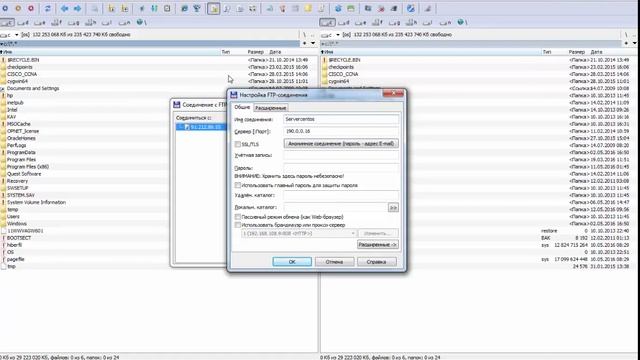Click folder icon beside Windows in left panel
This screenshot has height=360, width=640.
tap(3, 224)
